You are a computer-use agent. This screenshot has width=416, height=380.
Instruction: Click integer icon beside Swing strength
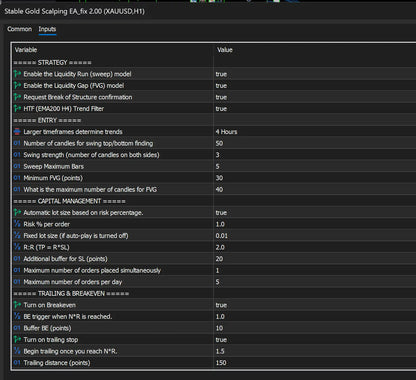click(17, 155)
